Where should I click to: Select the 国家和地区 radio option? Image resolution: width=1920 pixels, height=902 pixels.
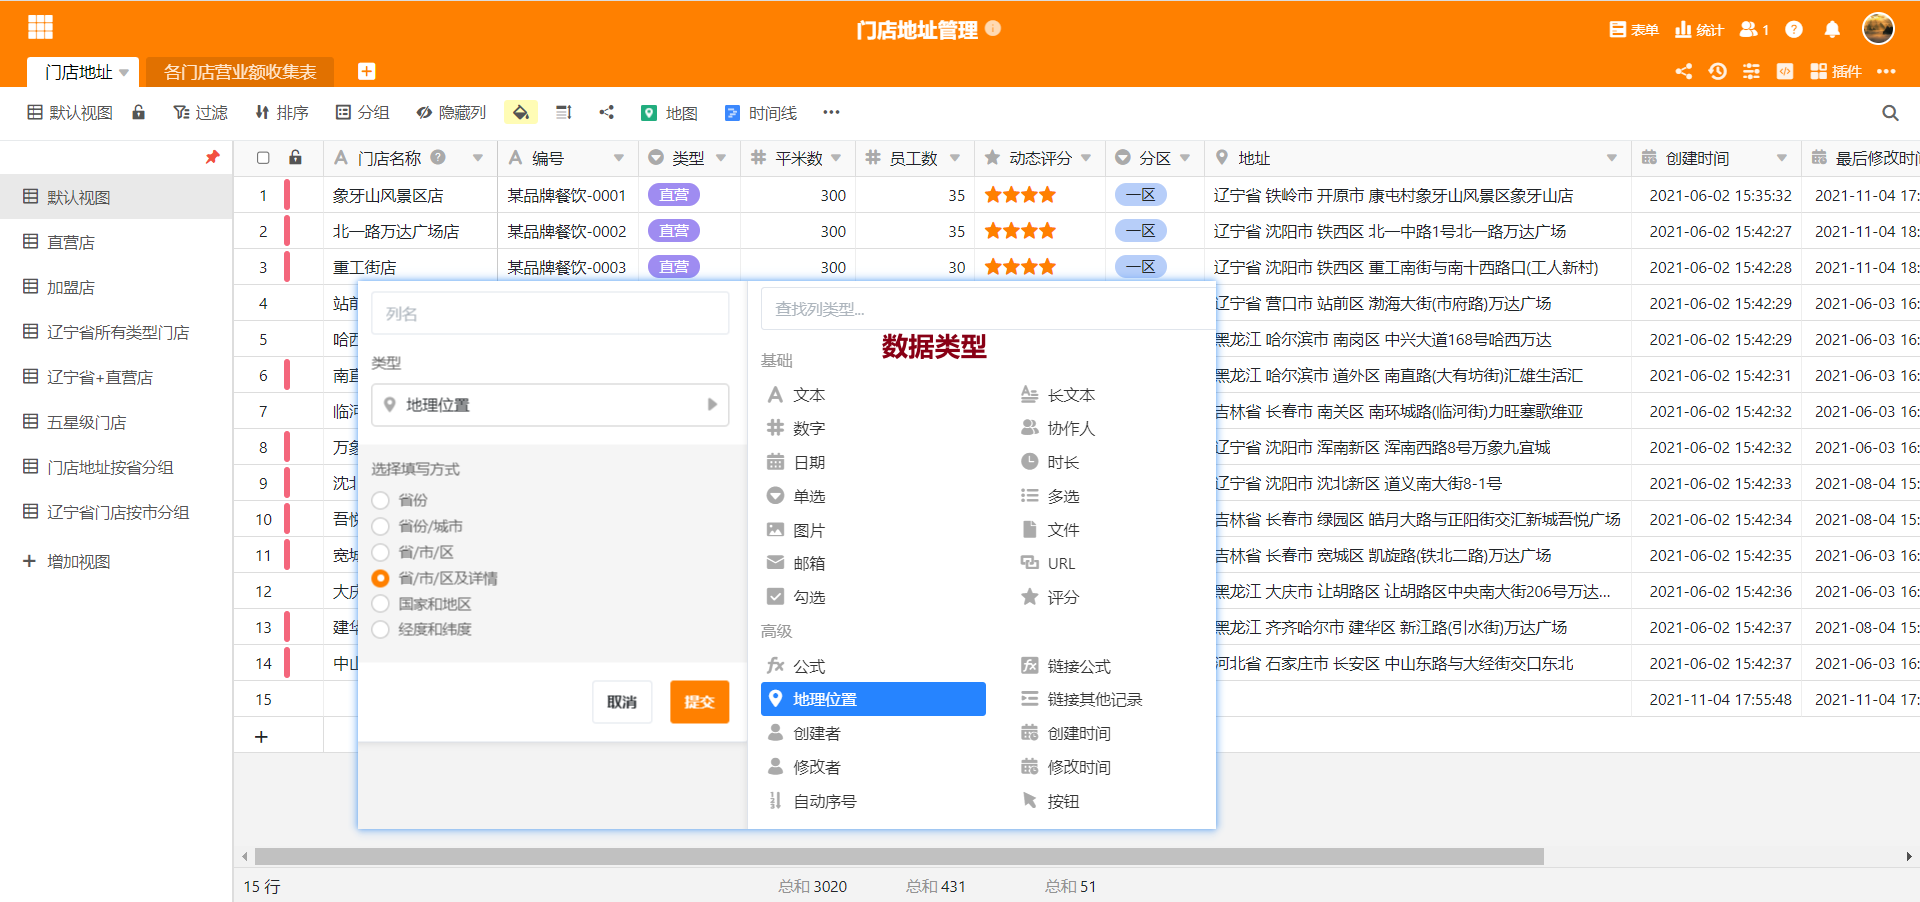380,604
